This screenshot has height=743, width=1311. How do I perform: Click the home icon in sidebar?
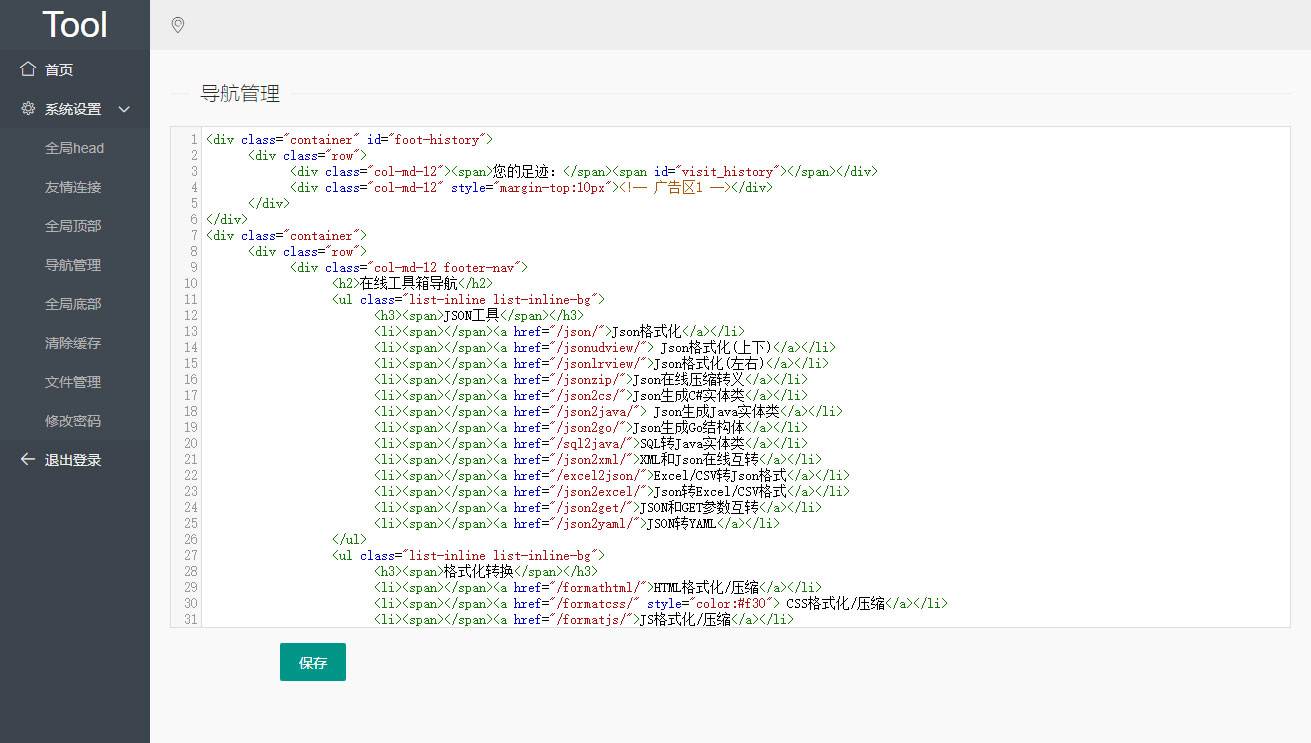point(28,69)
